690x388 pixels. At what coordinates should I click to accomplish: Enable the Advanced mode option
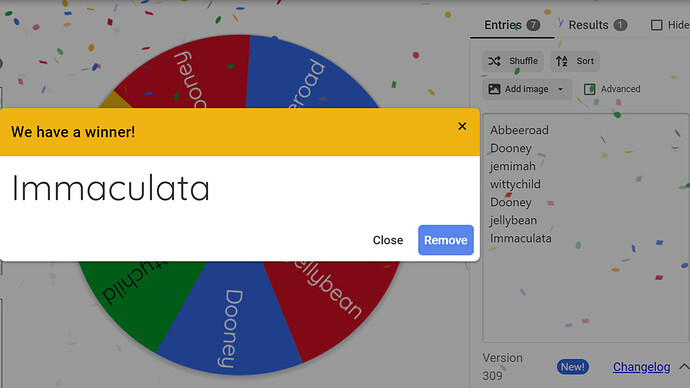[x=612, y=89]
